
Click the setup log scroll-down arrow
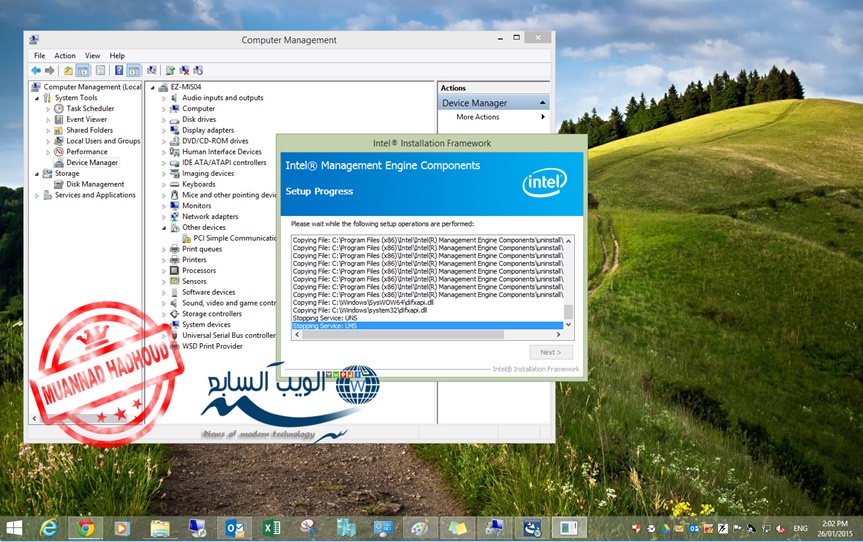569,325
